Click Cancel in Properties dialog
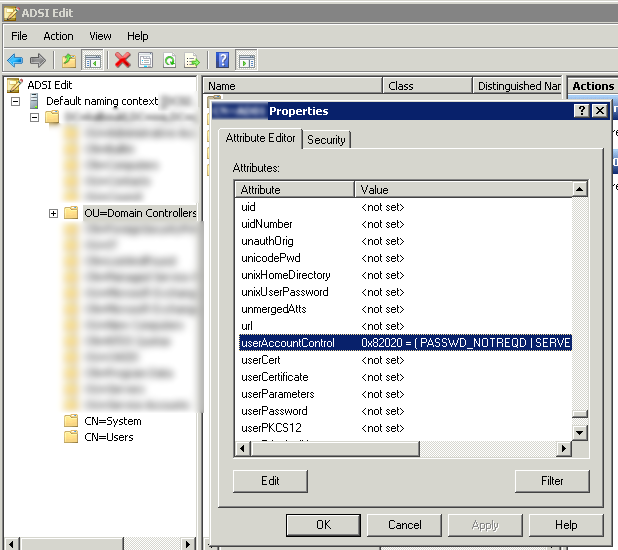The width and height of the screenshot is (618, 550). click(404, 525)
